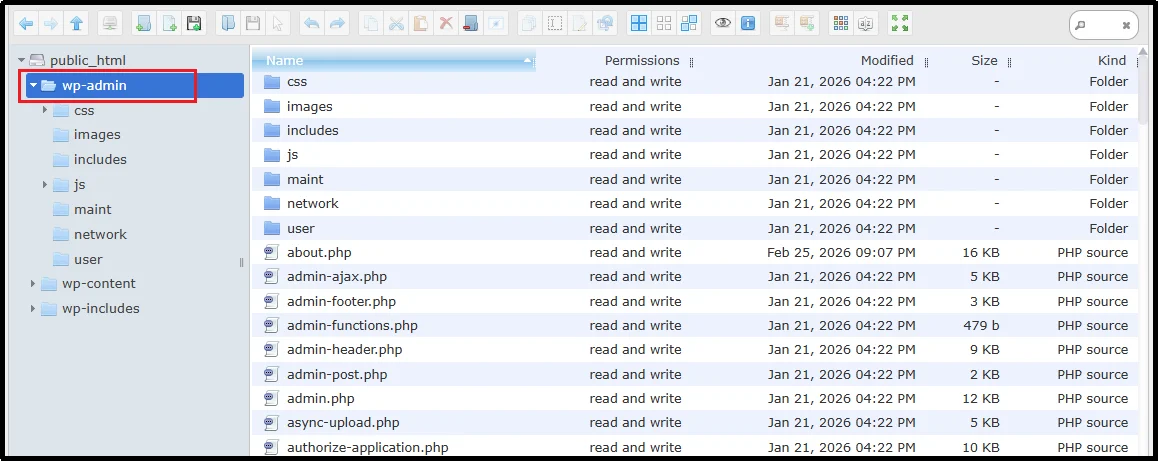Click the select all grid icon
1158x461 pixels.
pos(639,24)
